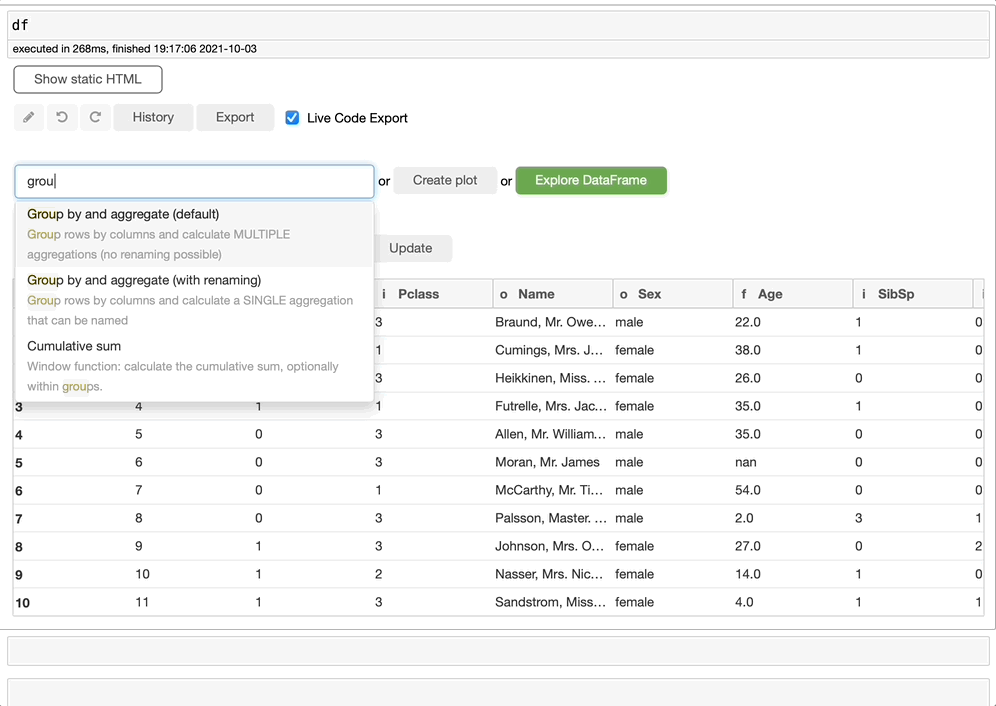This screenshot has width=996, height=706.
Task: Click the Sex column header
Action: (649, 294)
